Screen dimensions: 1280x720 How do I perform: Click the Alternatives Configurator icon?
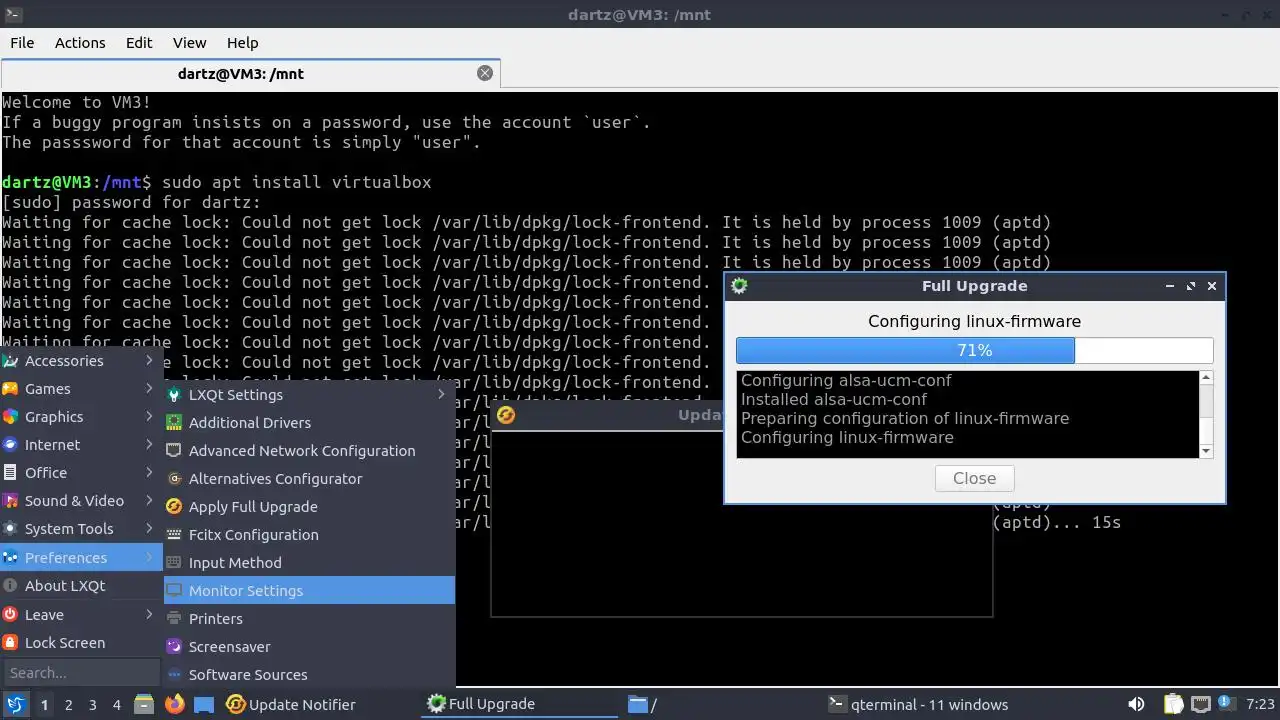174,479
